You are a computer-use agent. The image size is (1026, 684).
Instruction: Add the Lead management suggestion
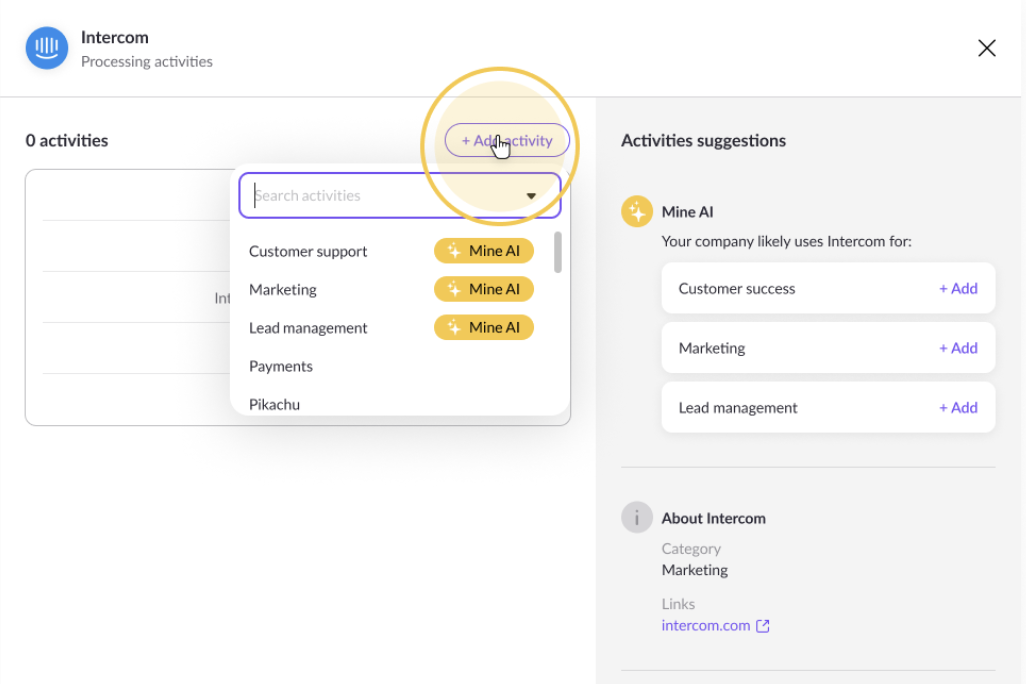(x=958, y=407)
